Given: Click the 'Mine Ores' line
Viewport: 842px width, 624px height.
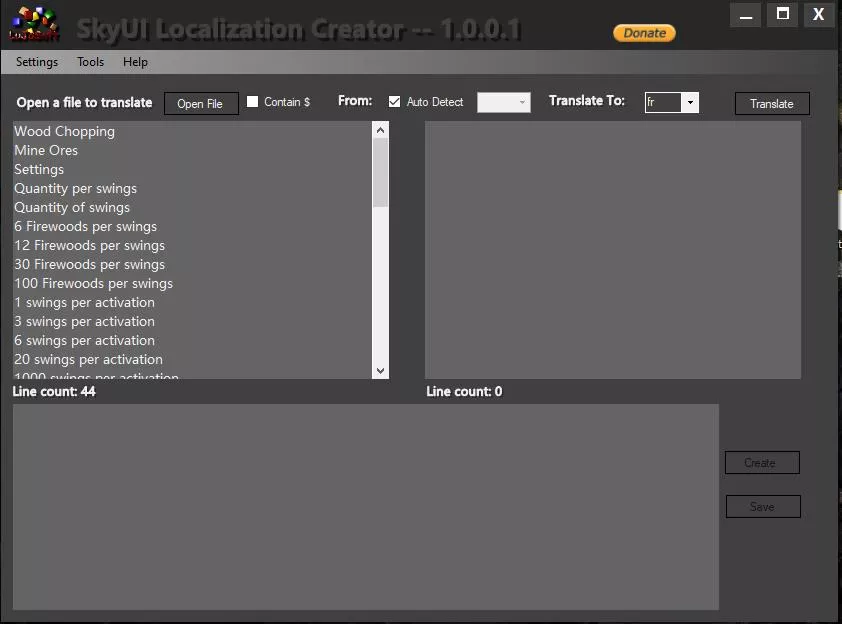Looking at the screenshot, I should [46, 150].
